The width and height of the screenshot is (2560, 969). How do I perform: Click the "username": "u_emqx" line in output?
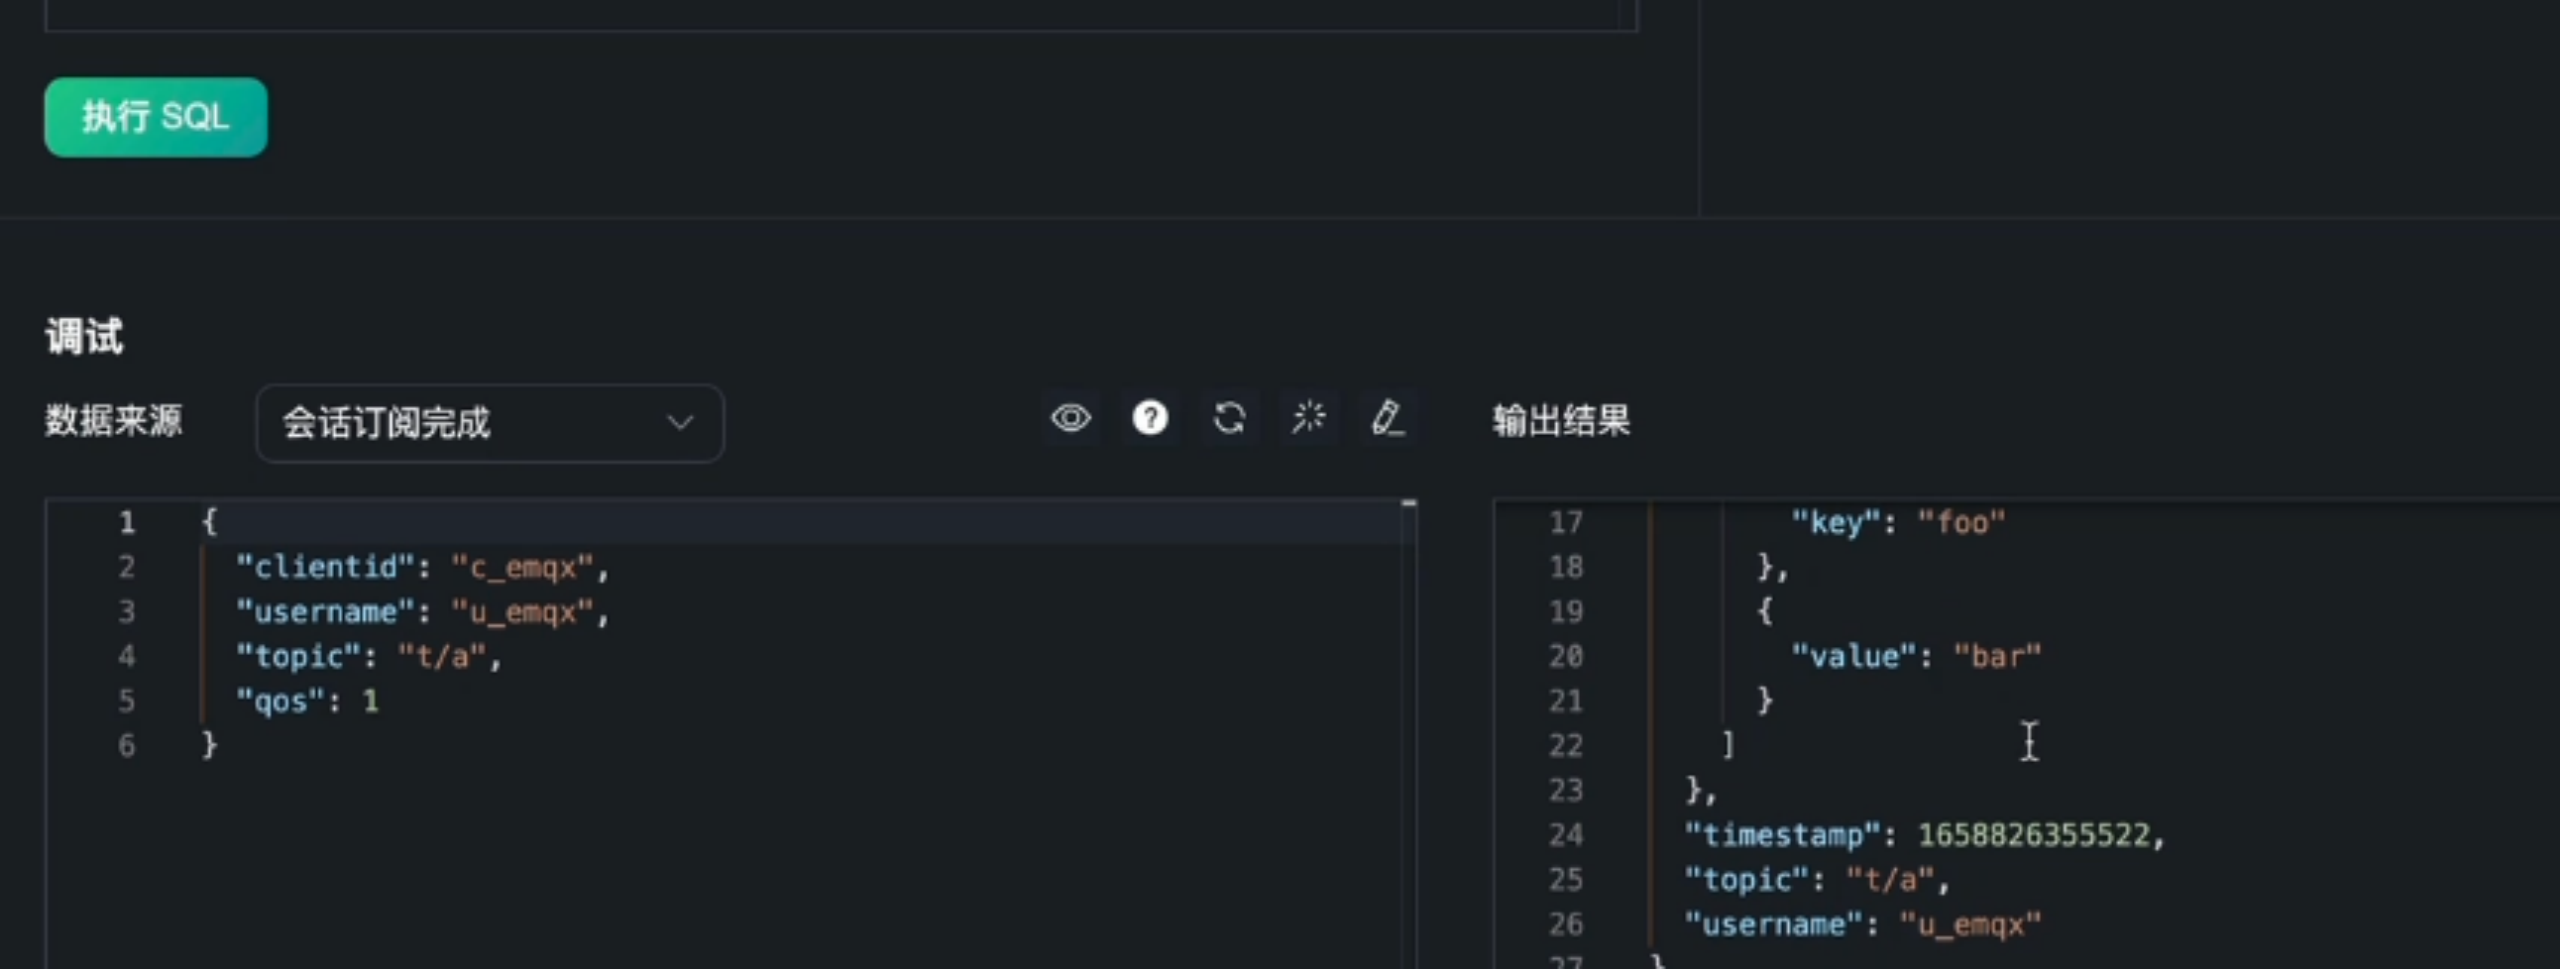pyautogui.click(x=1862, y=924)
